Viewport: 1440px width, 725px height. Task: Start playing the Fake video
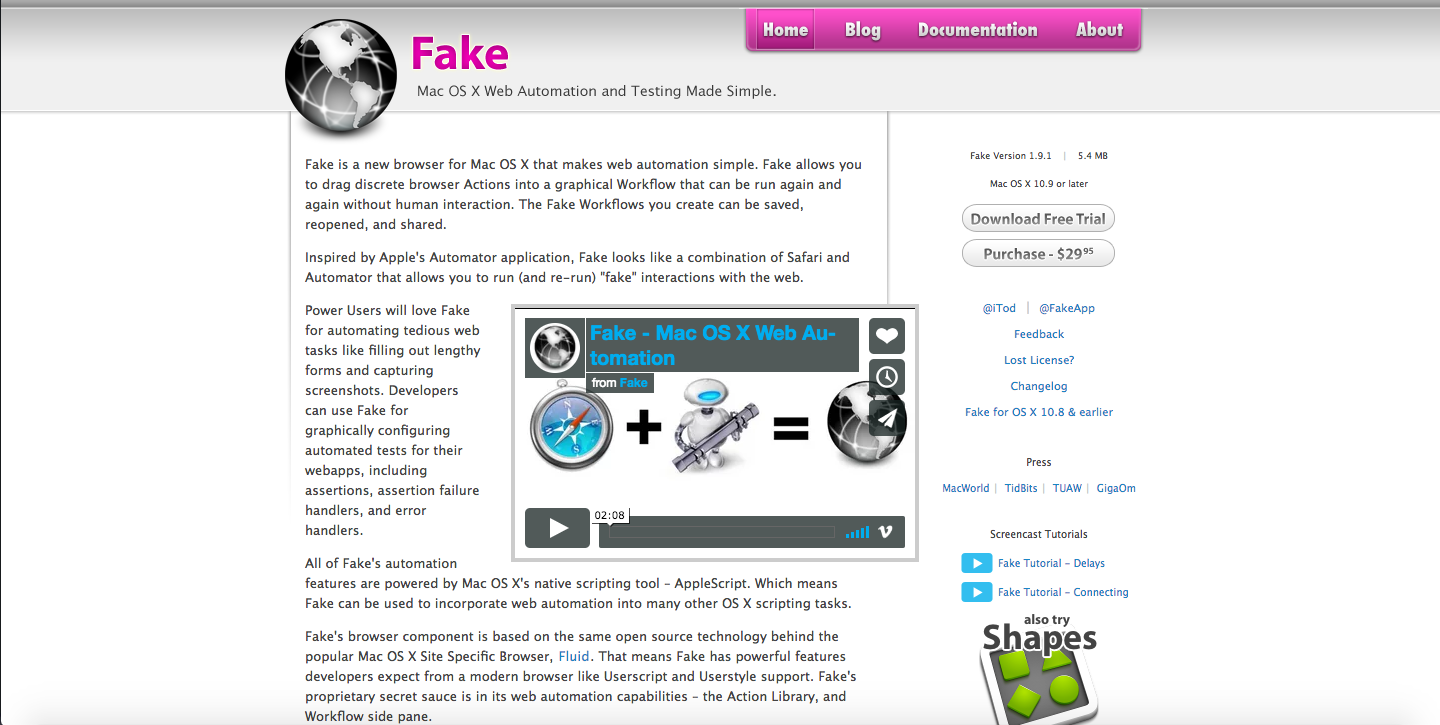[557, 528]
